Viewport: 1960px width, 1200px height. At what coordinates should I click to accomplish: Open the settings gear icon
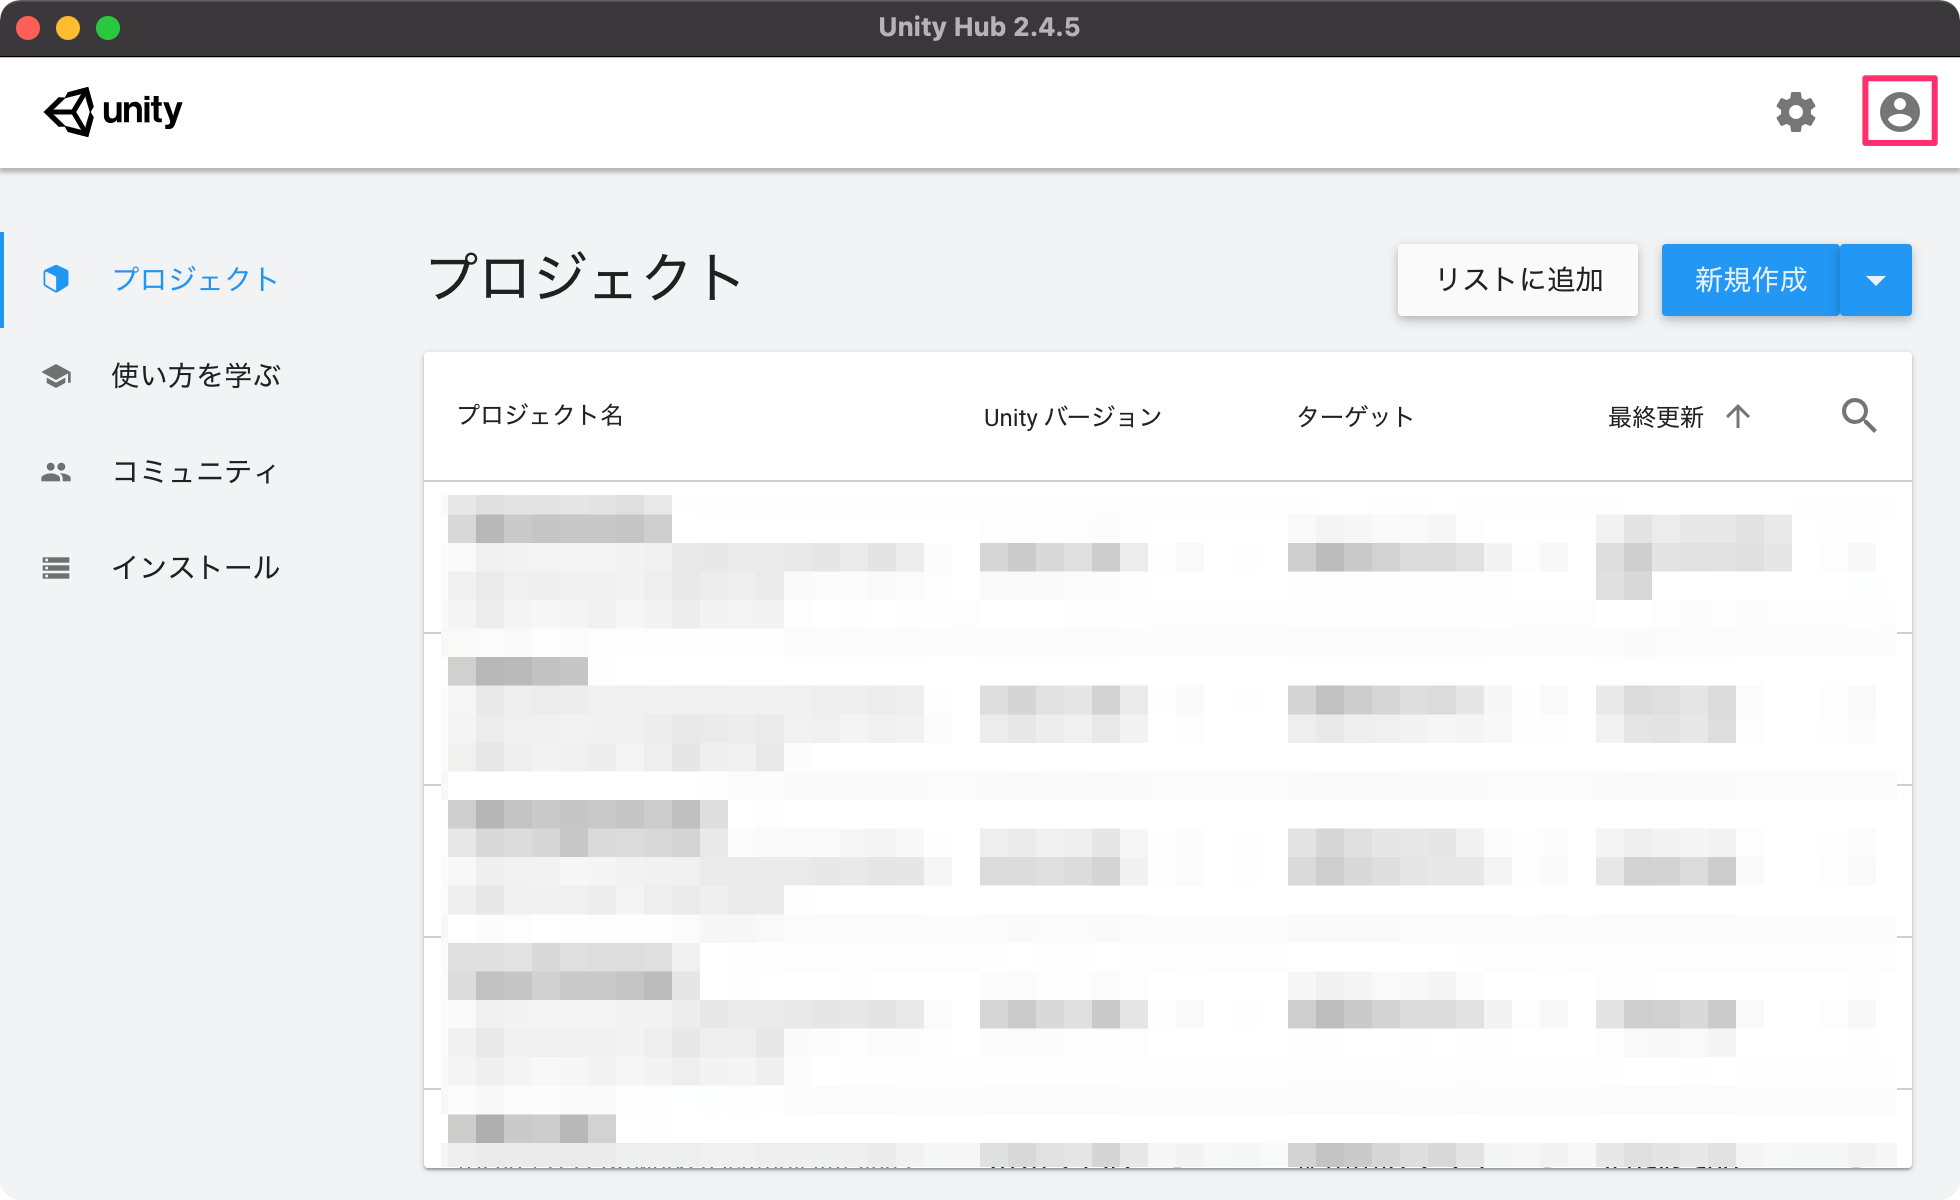coord(1796,112)
